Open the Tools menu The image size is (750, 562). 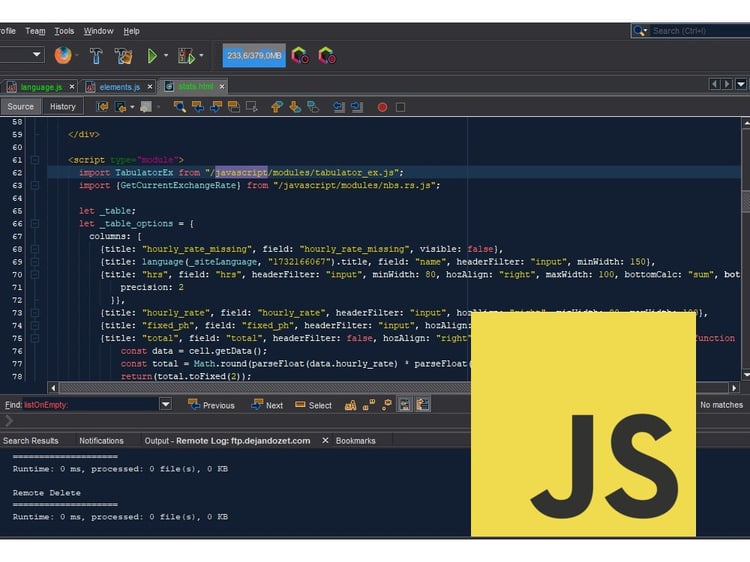pos(64,31)
